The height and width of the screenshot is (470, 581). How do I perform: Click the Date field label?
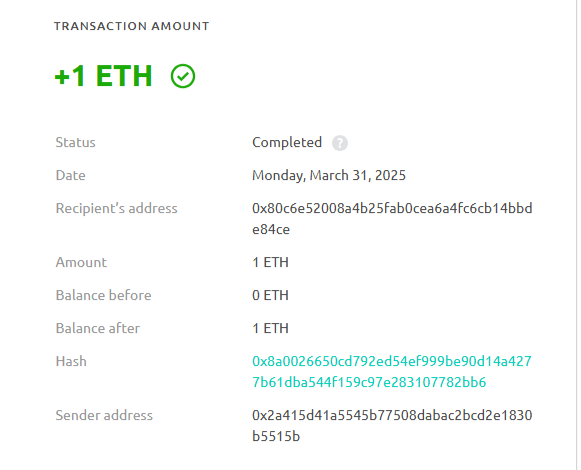pos(70,175)
